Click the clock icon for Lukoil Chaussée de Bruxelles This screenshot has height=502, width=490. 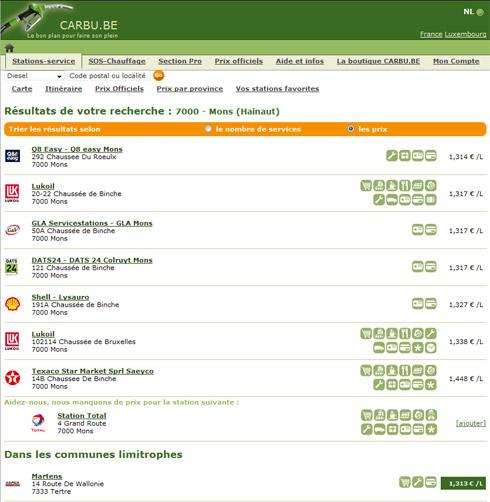click(x=431, y=348)
